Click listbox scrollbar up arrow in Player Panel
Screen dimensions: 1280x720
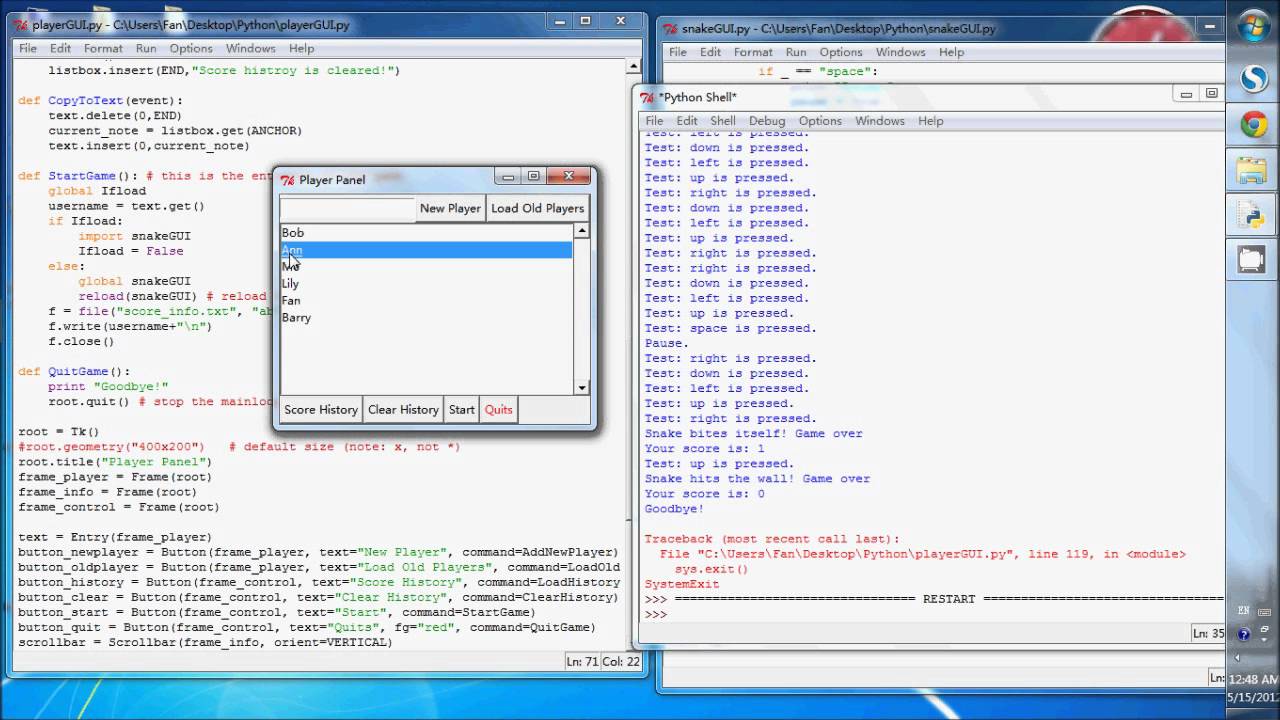(x=582, y=231)
